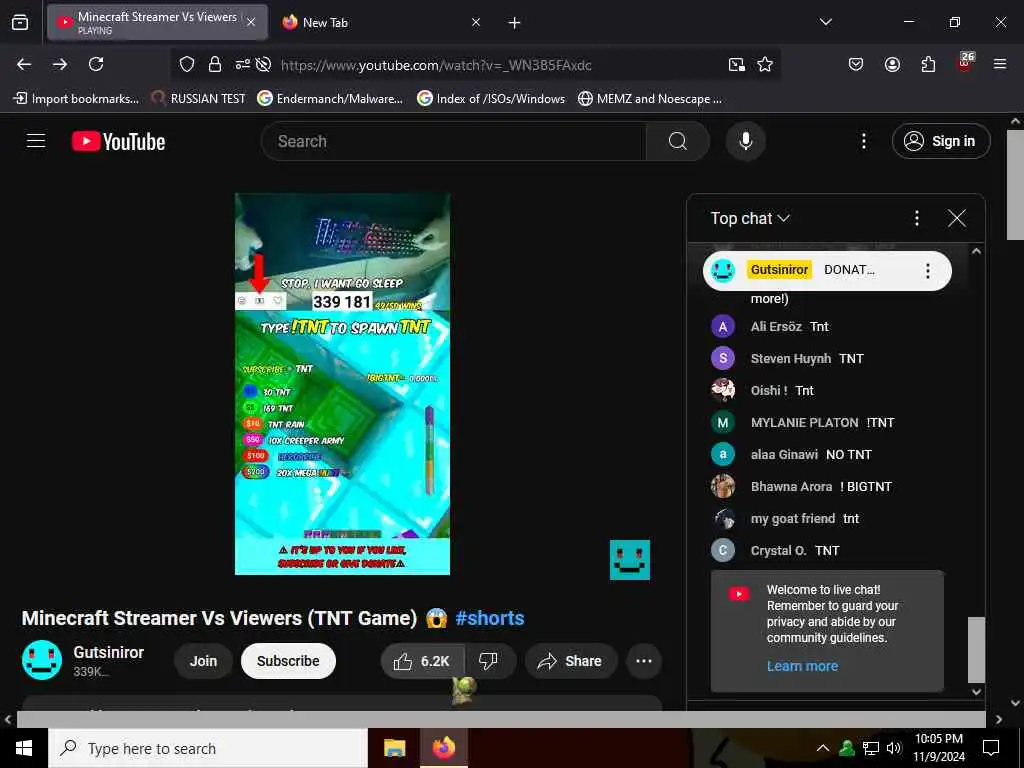The height and width of the screenshot is (768, 1024).
Task: Open options for pinned Gutsiniror message
Action: 927,270
